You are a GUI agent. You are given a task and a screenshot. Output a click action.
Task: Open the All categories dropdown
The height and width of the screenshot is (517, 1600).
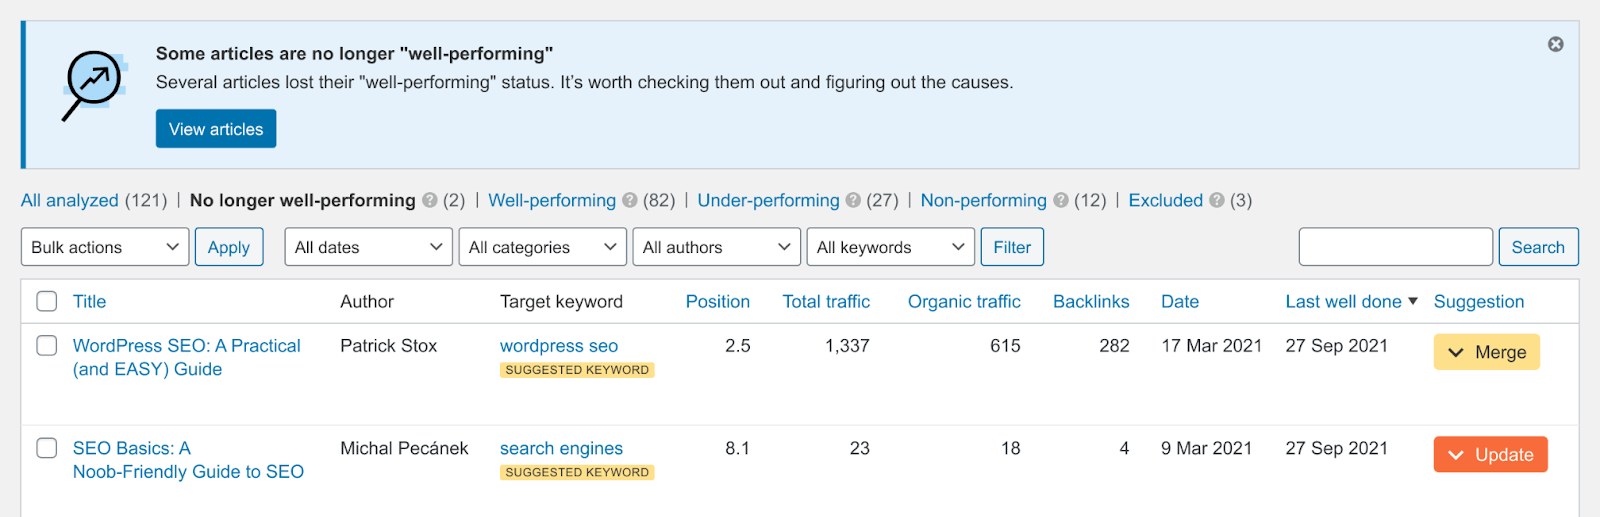pos(542,247)
